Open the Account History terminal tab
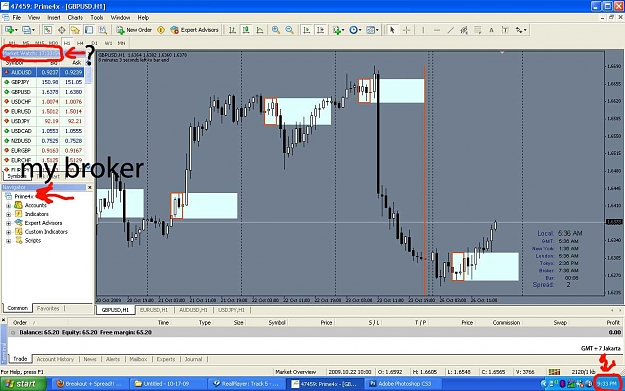This screenshot has height=391, width=625. tap(55, 359)
